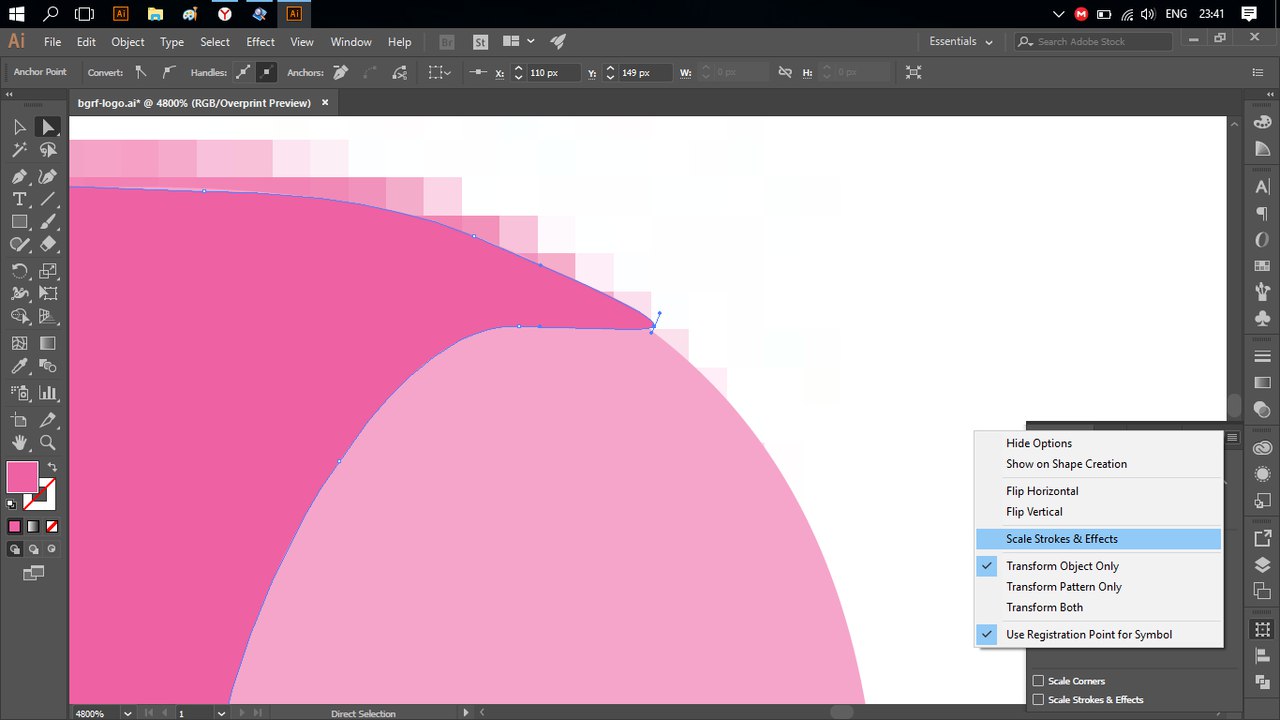Toggle show handles for multiple anchors
1280x720 pixels.
pyautogui.click(x=243, y=72)
